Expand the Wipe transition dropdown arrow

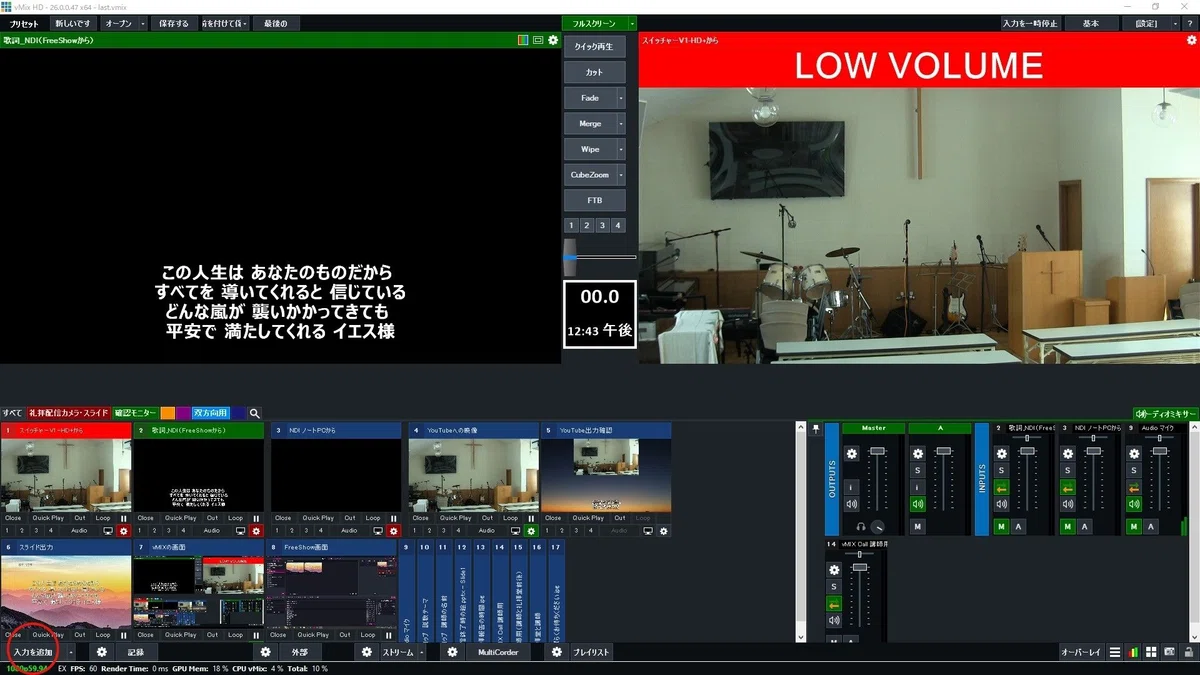pyautogui.click(x=621, y=149)
